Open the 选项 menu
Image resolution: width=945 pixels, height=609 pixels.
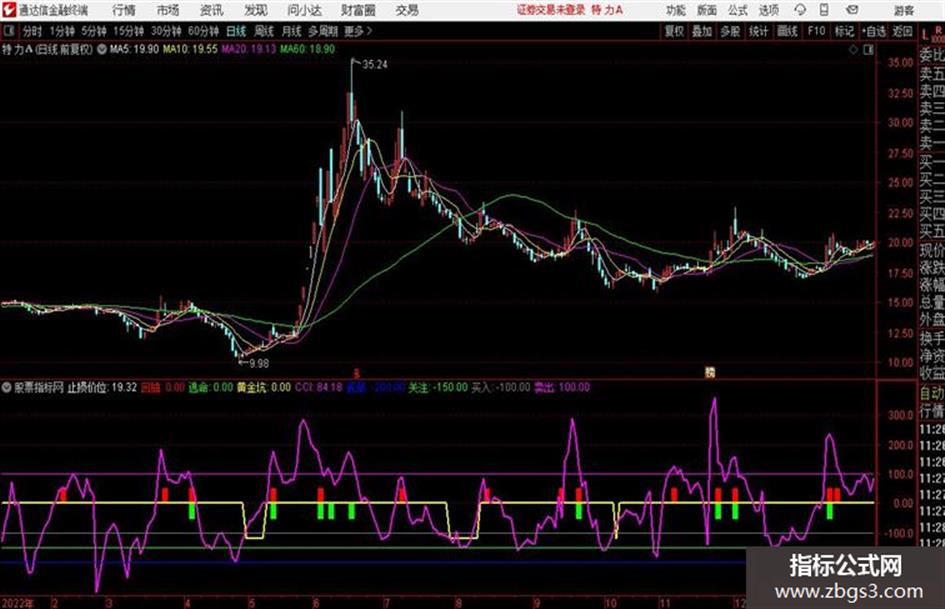click(x=769, y=10)
